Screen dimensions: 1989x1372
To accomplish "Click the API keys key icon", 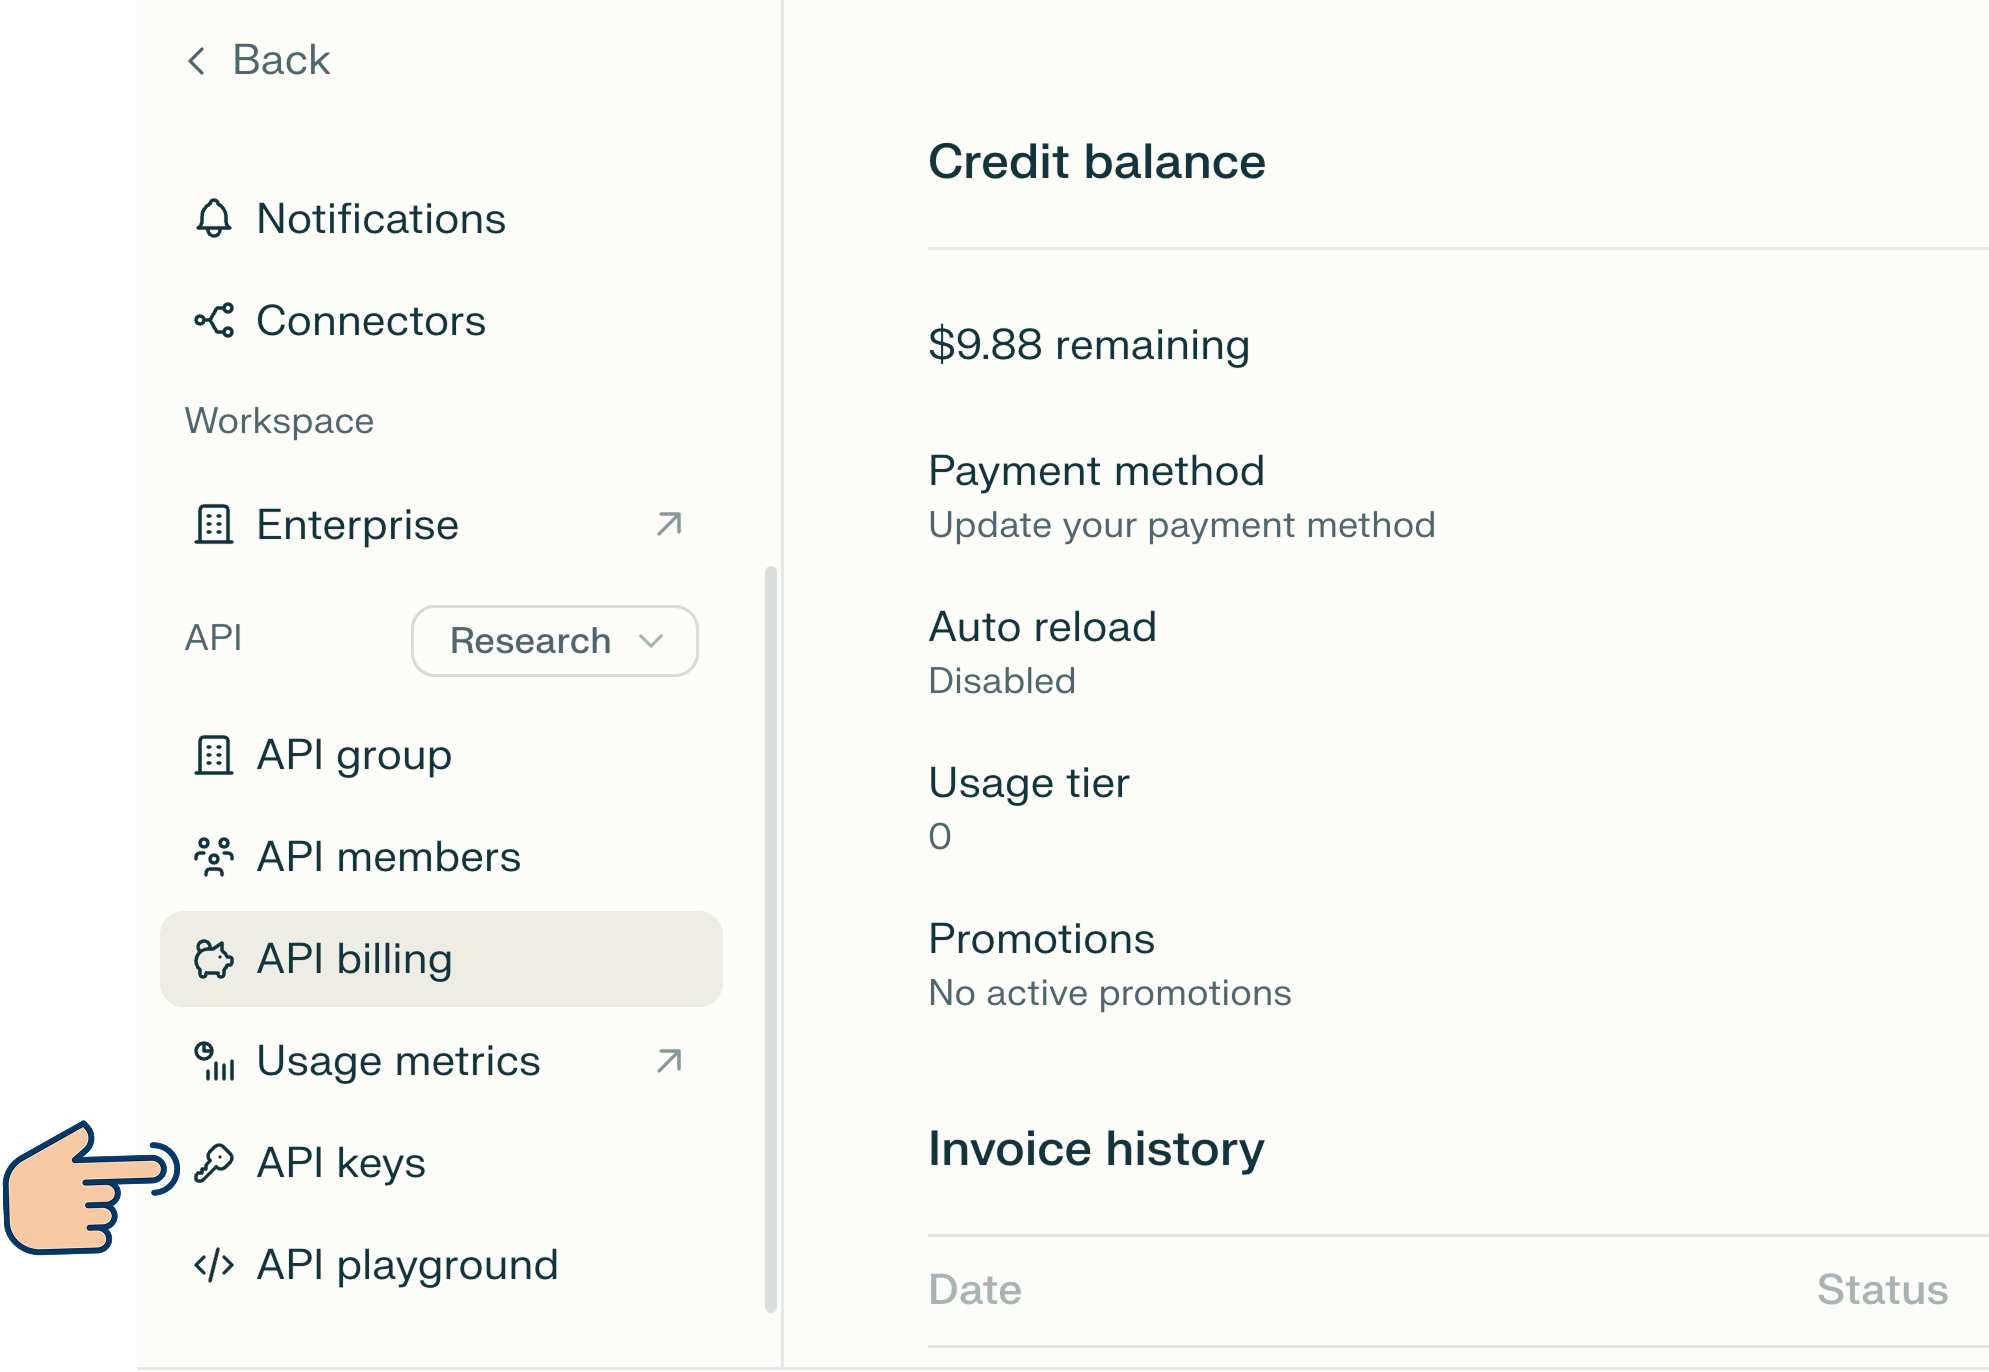I will [213, 1163].
